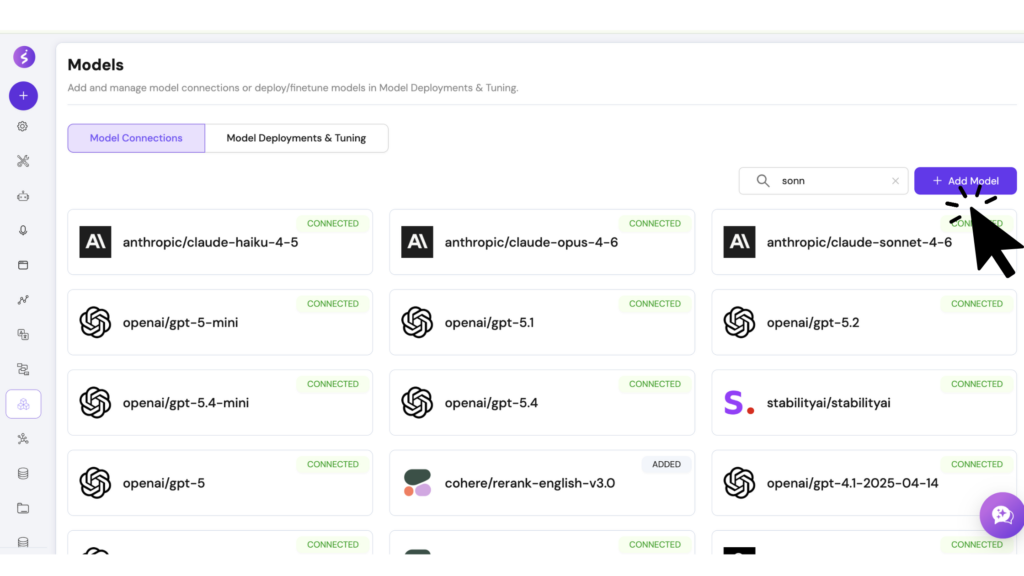Viewport: 1024px width, 576px height.
Task: Select openai/gpt-5-mini model name
Action: tap(180, 323)
